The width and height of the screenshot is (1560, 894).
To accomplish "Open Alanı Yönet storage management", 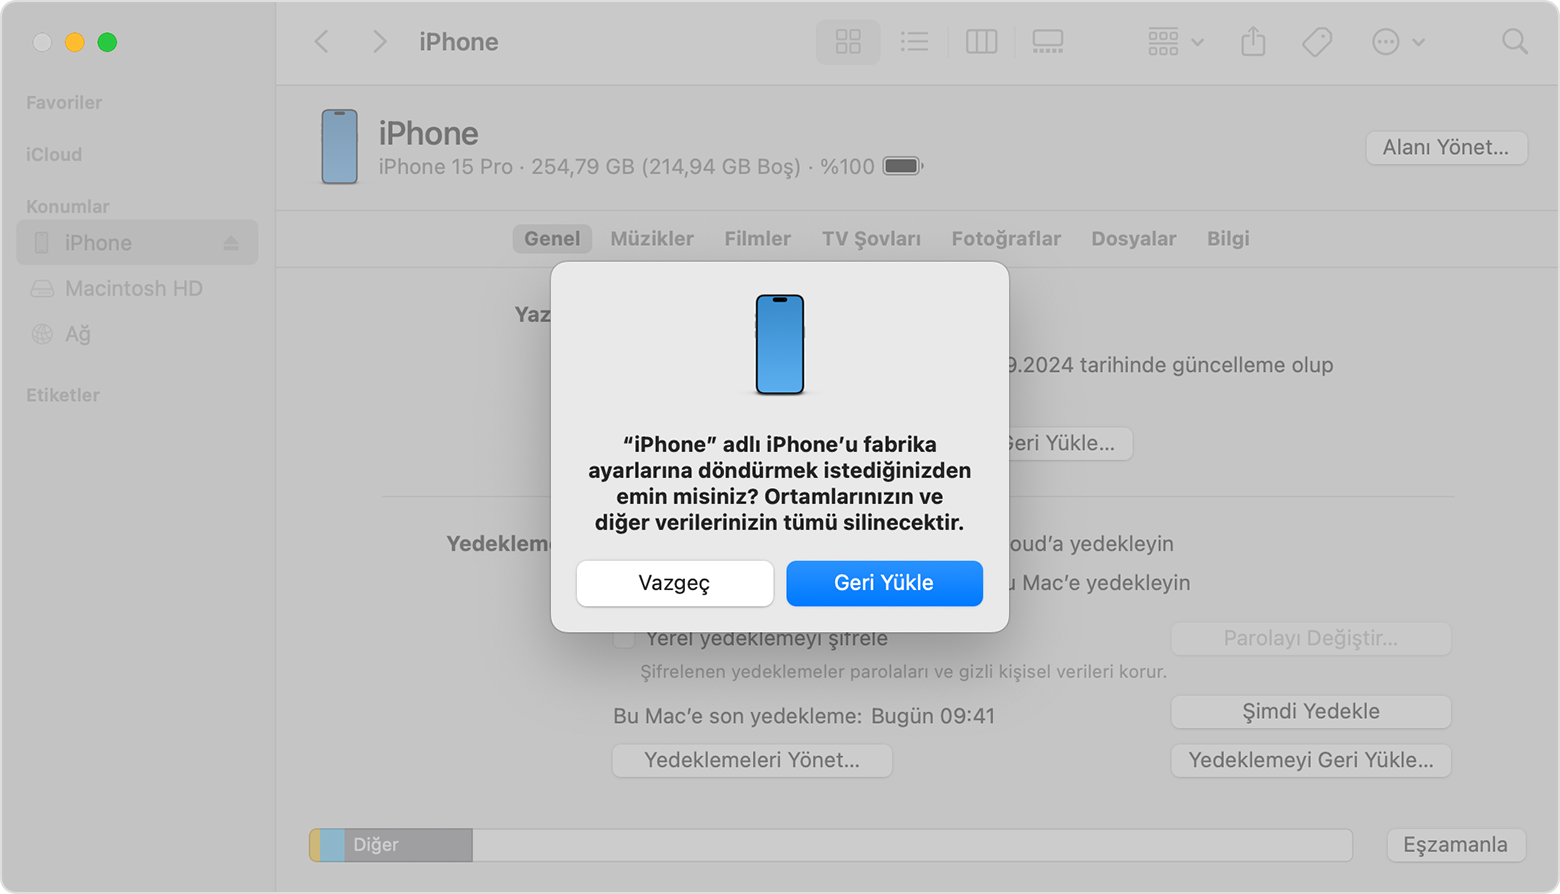I will pyautogui.click(x=1446, y=147).
